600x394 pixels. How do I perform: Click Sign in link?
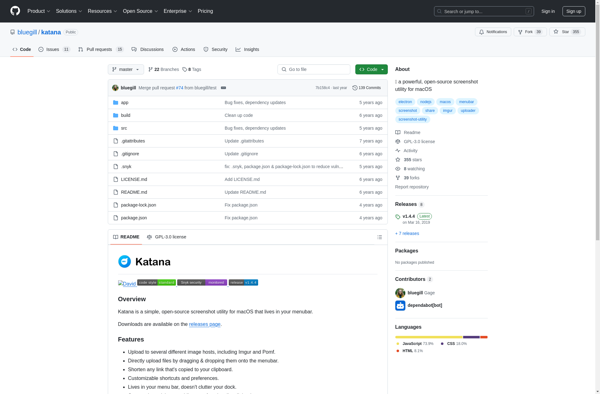point(548,11)
